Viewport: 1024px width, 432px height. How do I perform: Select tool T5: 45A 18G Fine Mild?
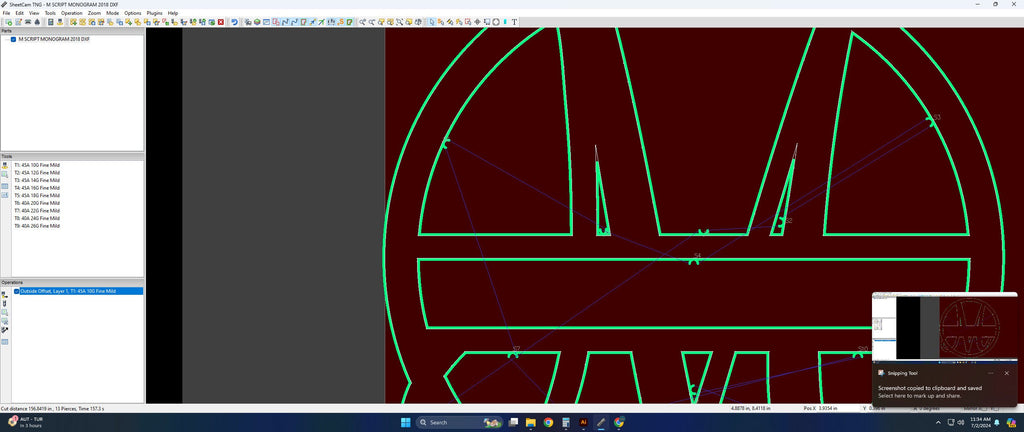[37, 195]
